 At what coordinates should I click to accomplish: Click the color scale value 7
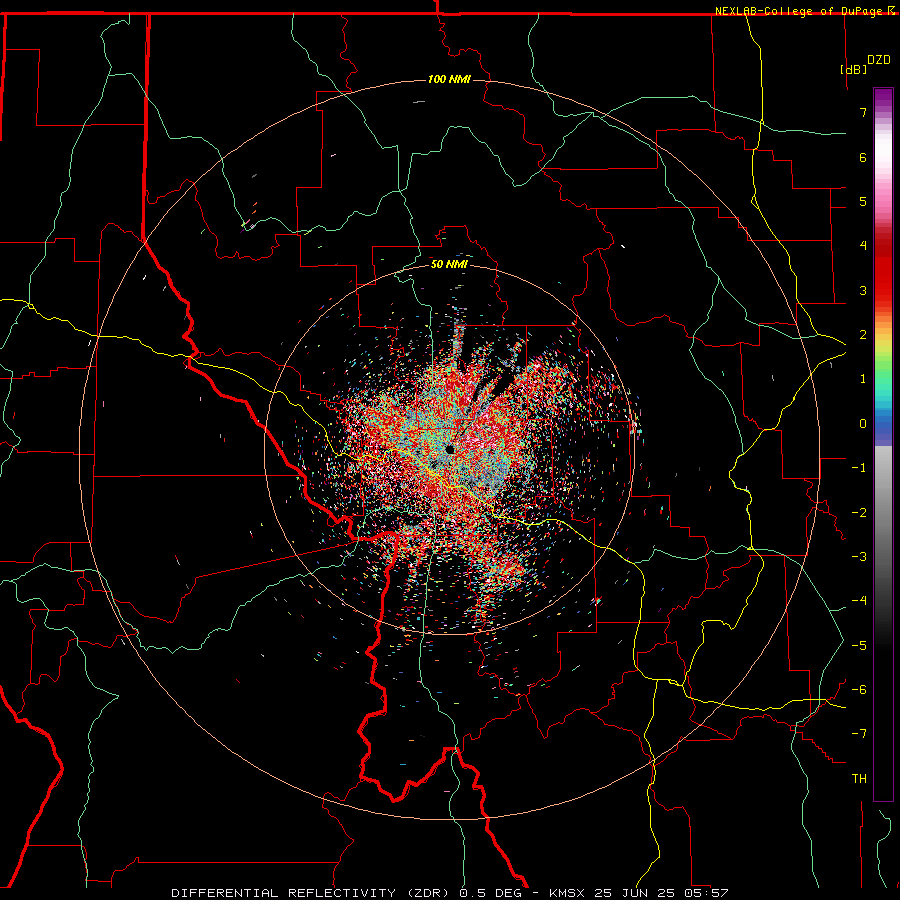click(x=863, y=112)
